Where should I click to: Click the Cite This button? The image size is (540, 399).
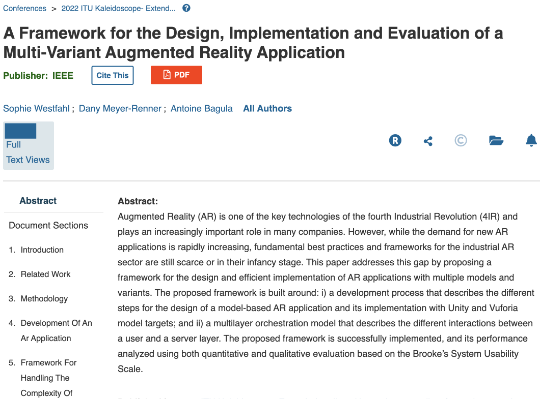(x=112, y=75)
